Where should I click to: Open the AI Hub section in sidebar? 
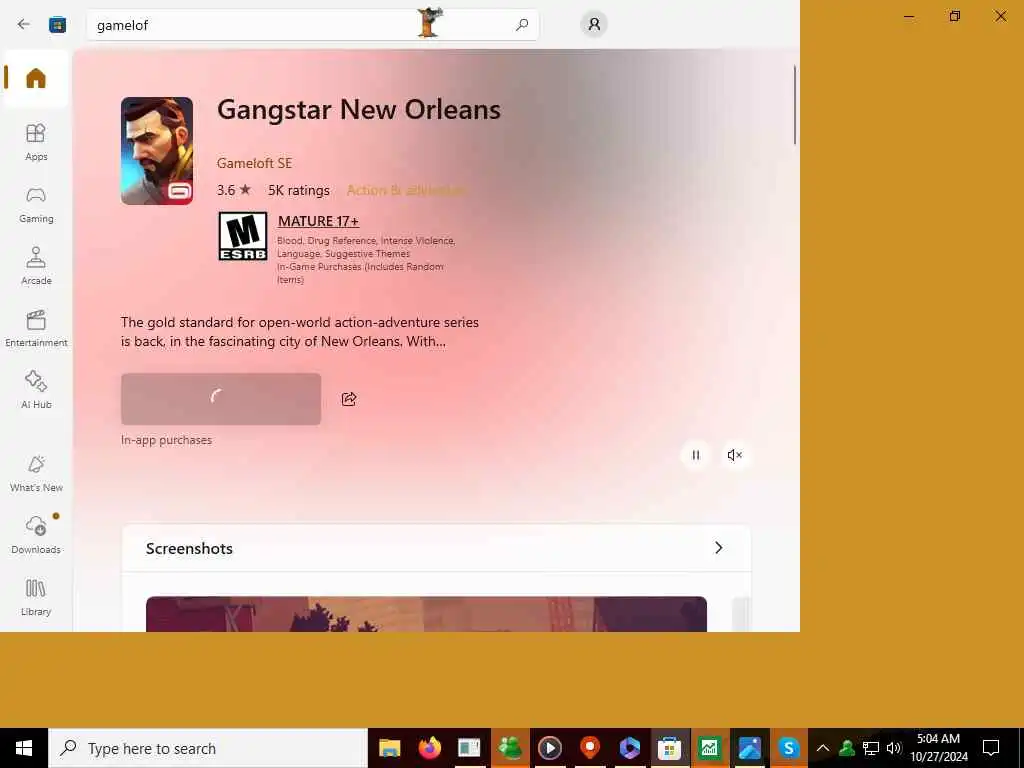pyautogui.click(x=36, y=390)
